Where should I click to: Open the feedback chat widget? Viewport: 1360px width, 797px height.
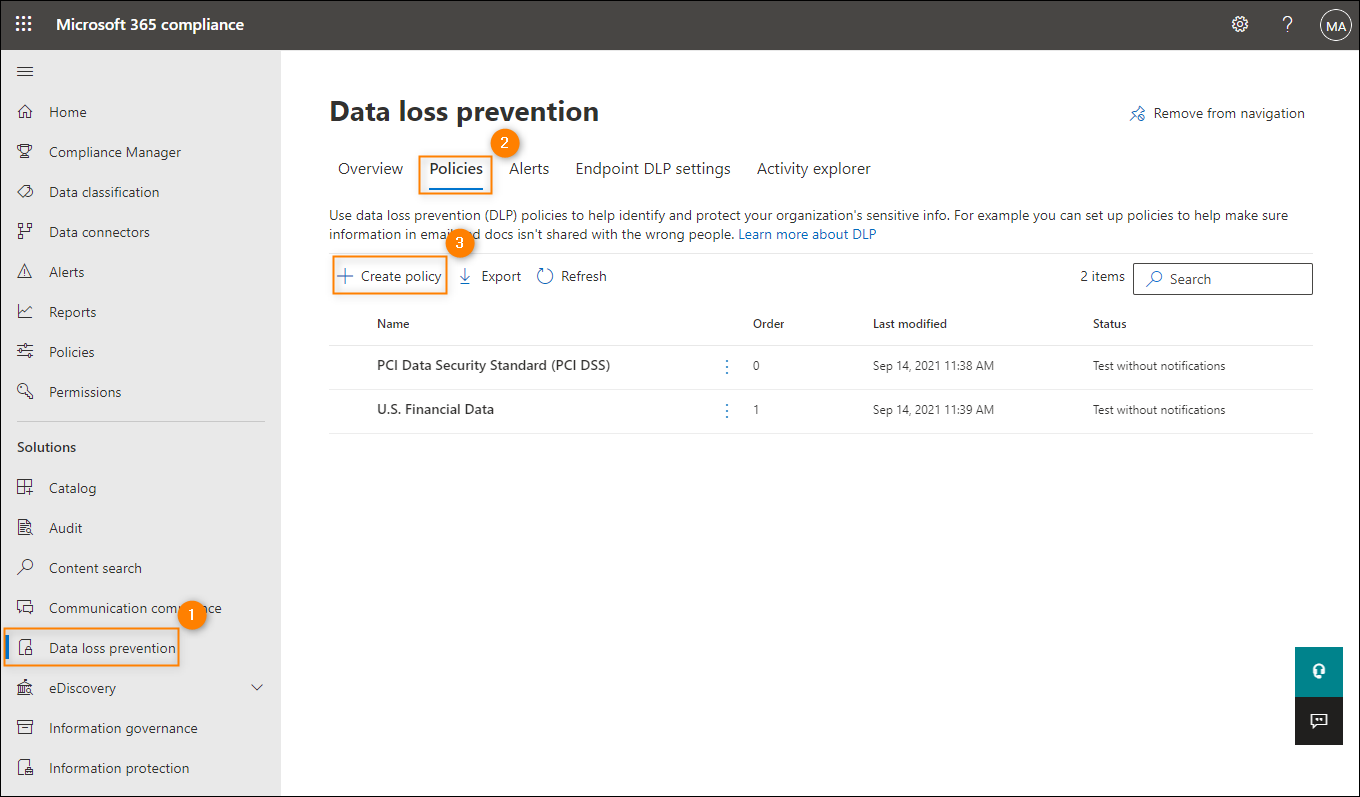click(x=1318, y=720)
